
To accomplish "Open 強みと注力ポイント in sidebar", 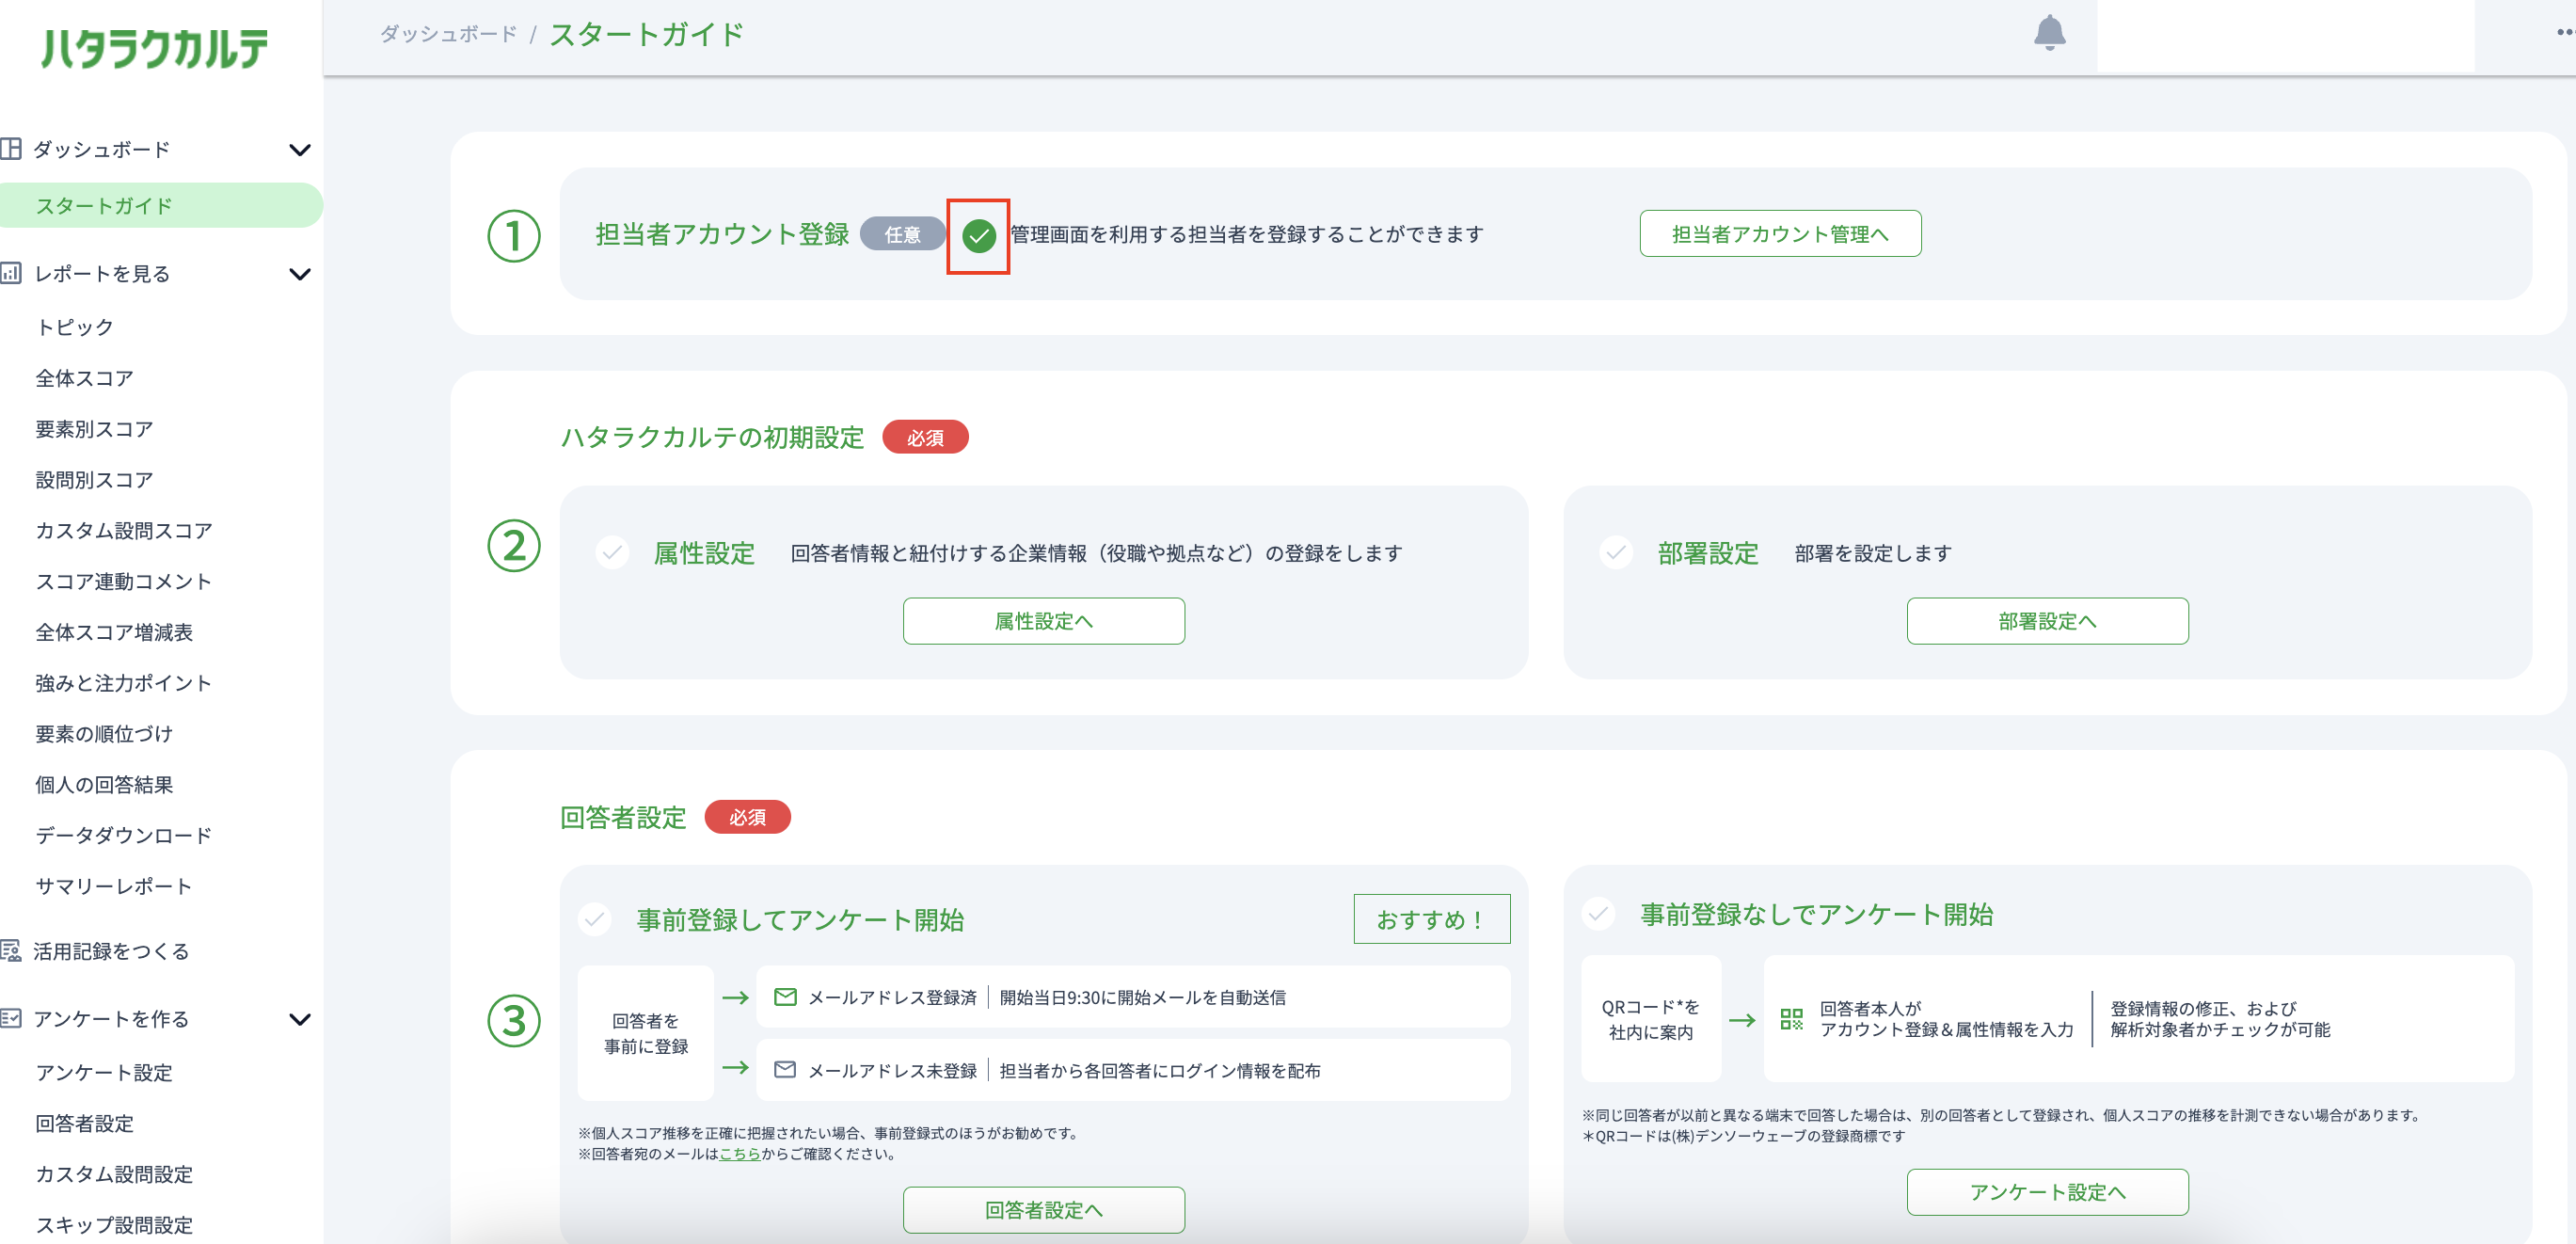I will coord(124,683).
